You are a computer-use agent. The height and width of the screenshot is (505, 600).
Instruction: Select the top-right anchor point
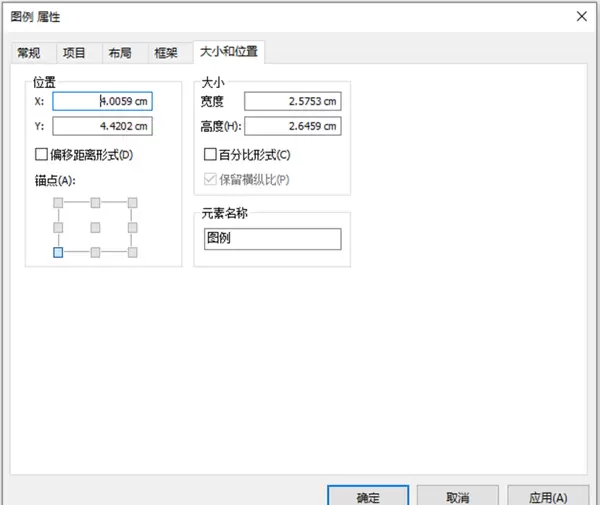(x=132, y=203)
